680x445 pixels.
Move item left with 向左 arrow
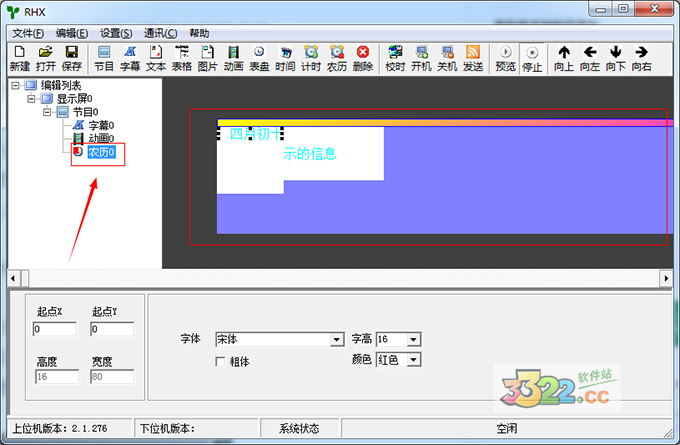590,58
